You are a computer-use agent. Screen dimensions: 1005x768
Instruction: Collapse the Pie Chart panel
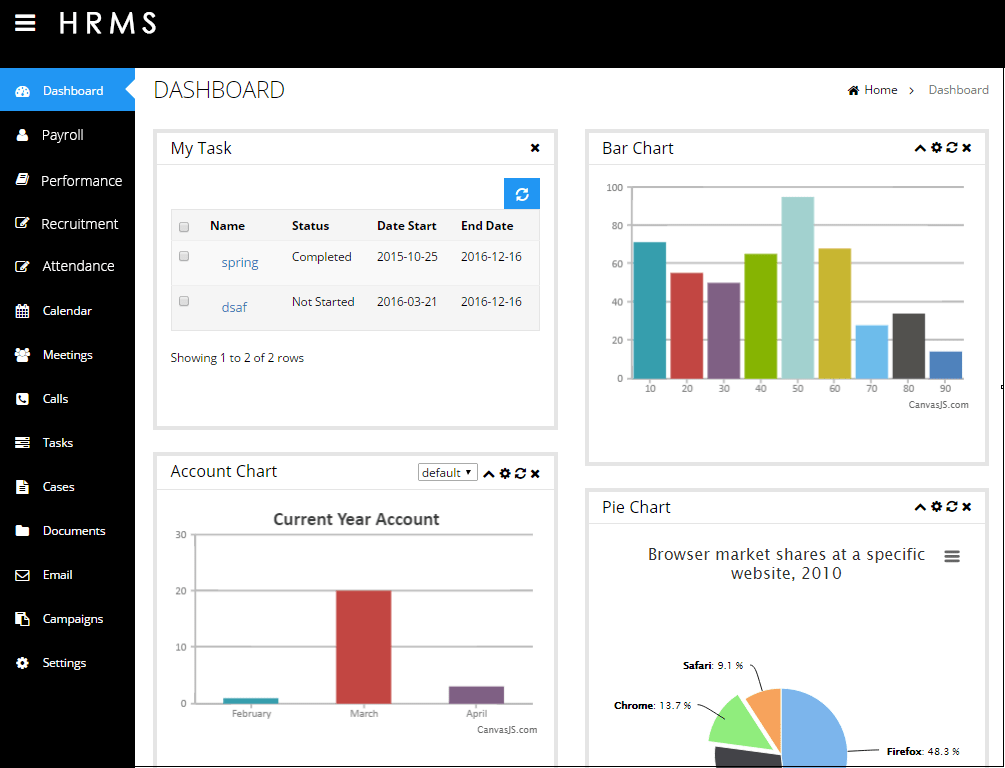coord(920,507)
